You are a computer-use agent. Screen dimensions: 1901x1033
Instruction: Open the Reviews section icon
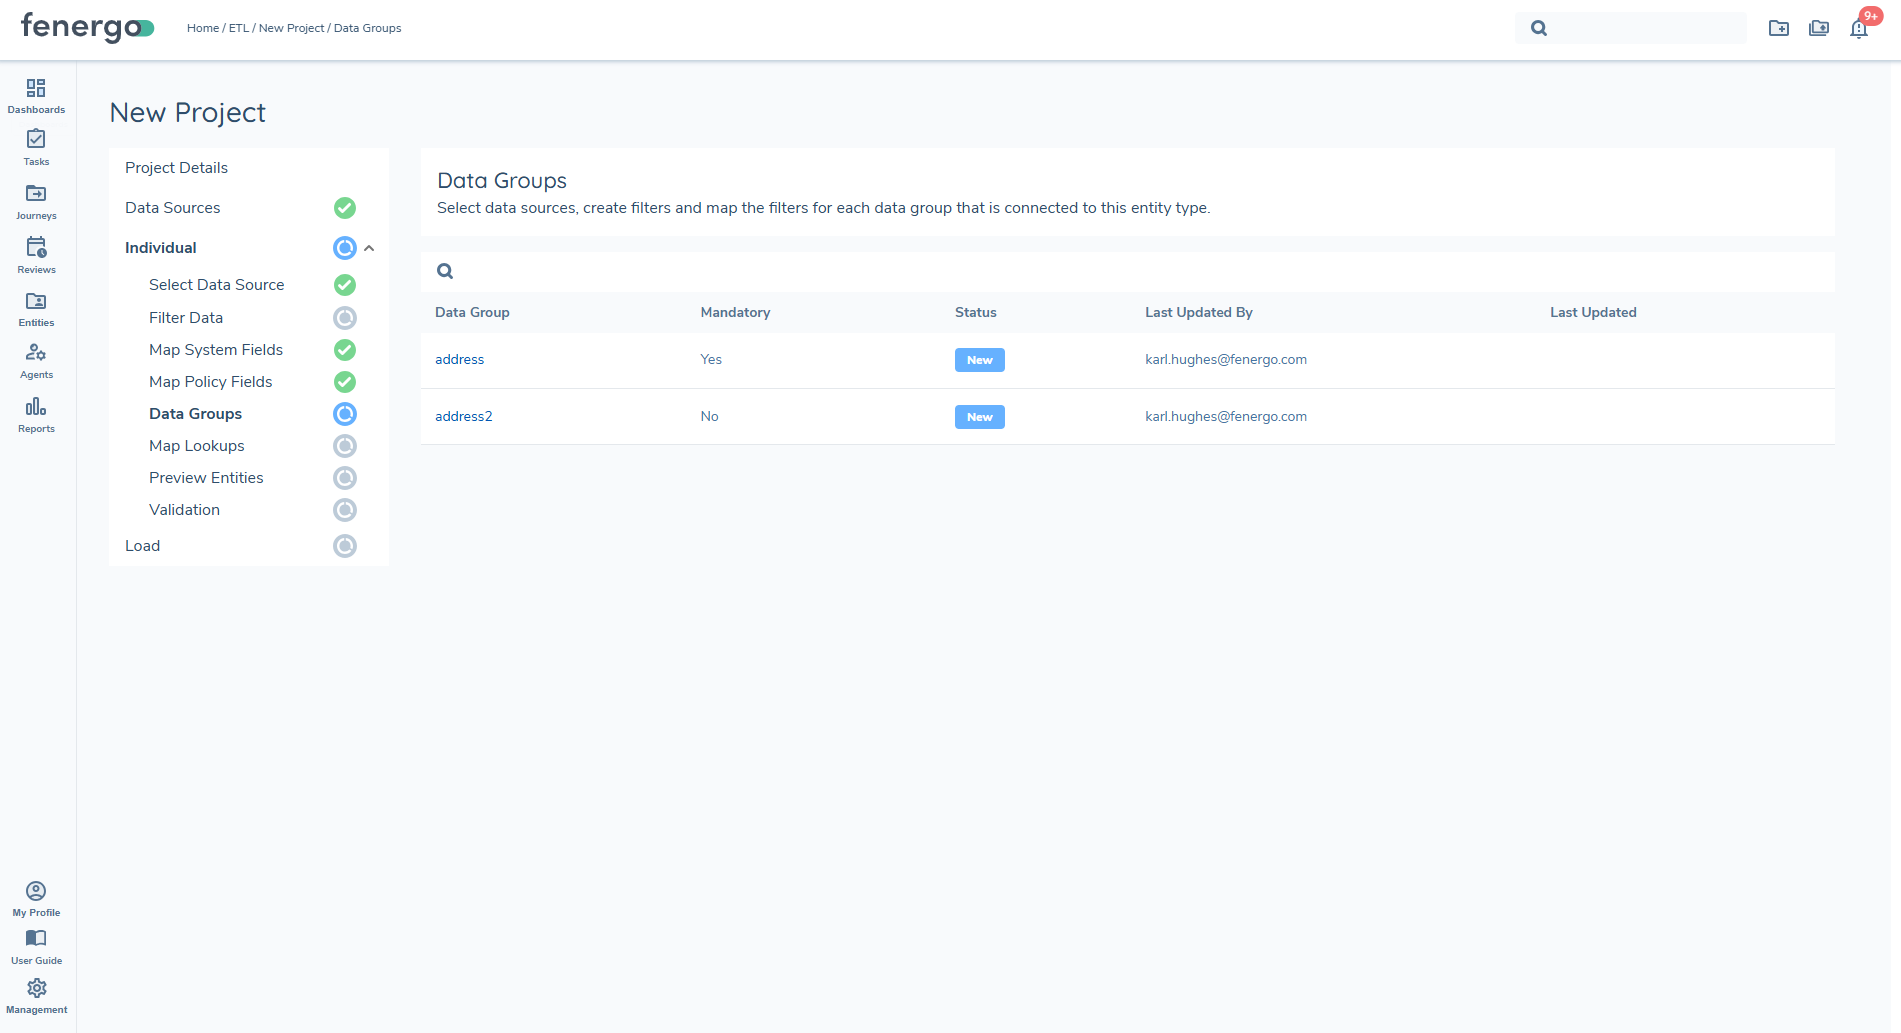coord(36,248)
